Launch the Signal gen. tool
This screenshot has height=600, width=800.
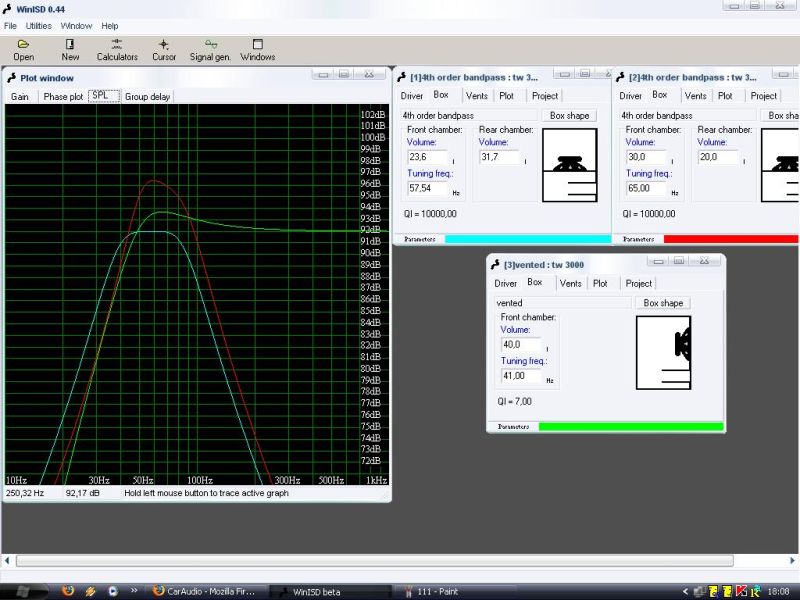210,50
